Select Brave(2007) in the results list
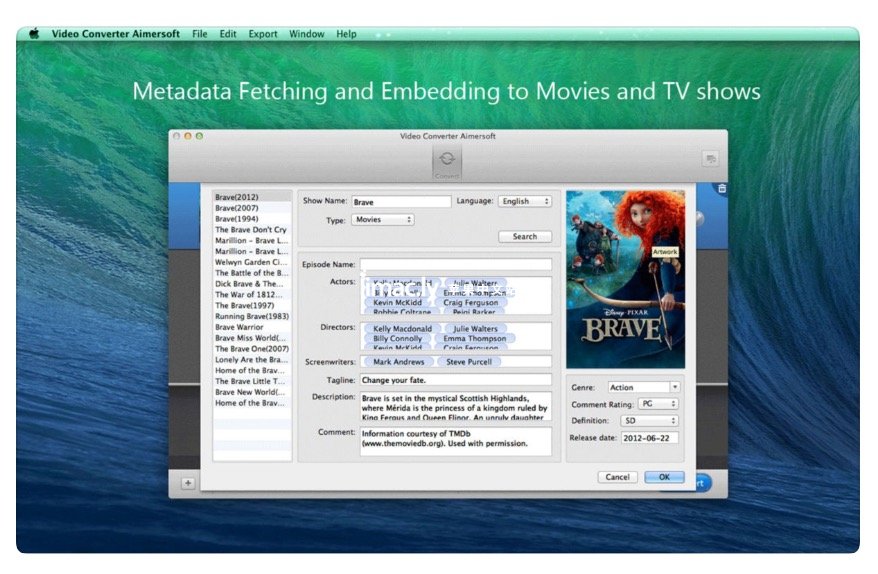The width and height of the screenshot is (878, 574). point(252,208)
